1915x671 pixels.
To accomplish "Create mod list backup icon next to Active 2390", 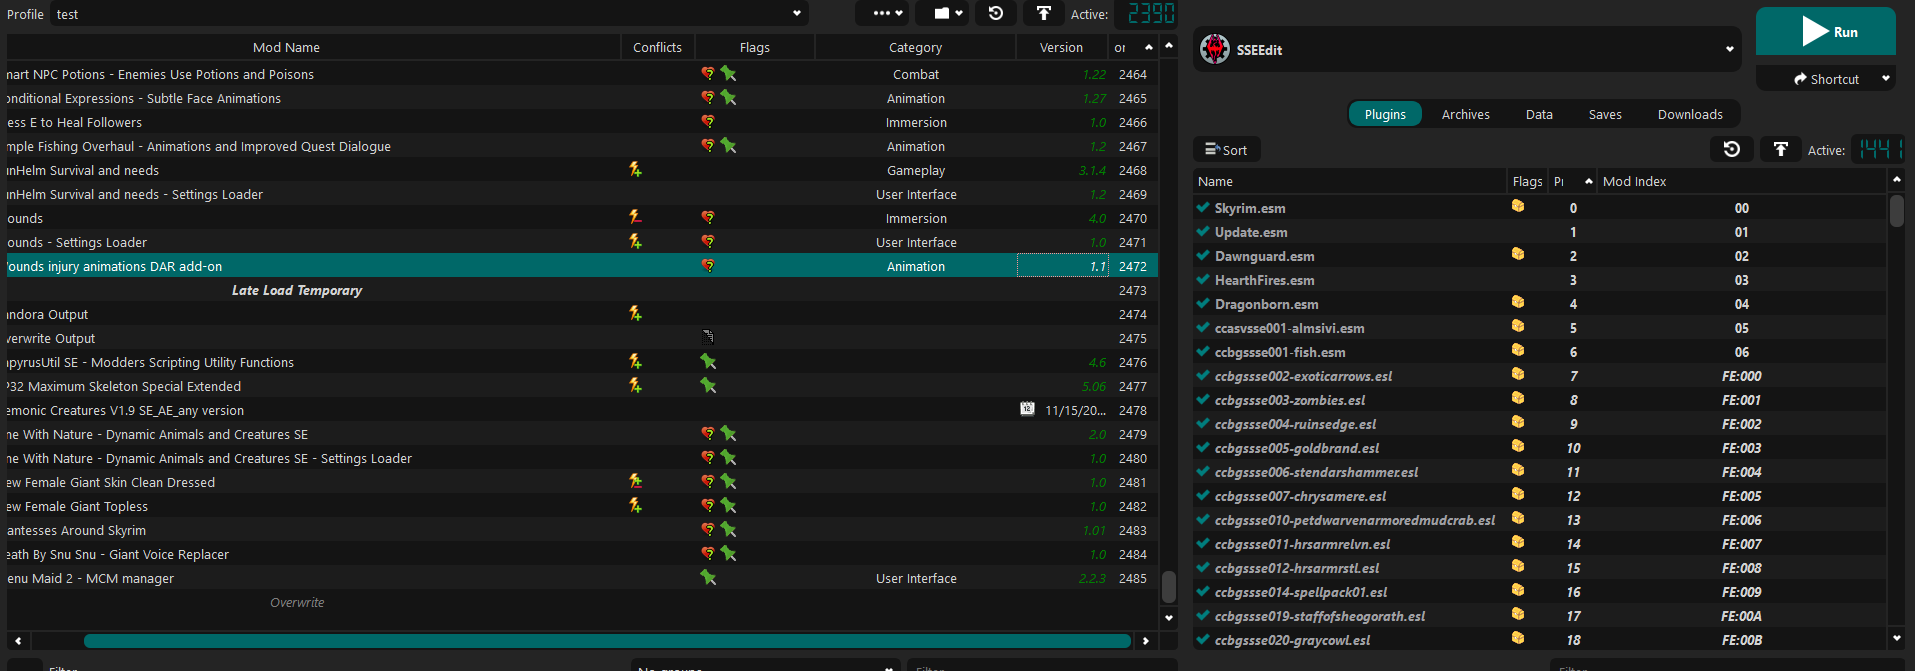I will coord(1043,13).
